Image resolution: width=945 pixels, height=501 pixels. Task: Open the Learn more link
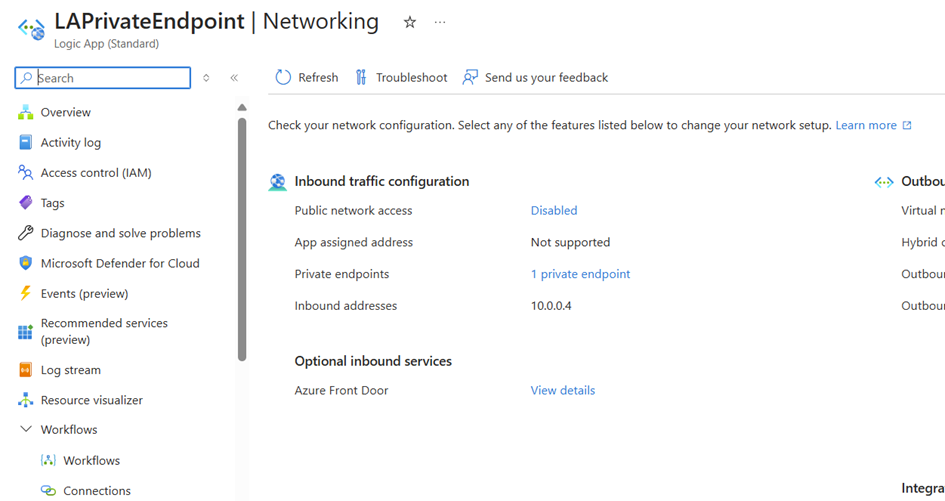click(865, 125)
